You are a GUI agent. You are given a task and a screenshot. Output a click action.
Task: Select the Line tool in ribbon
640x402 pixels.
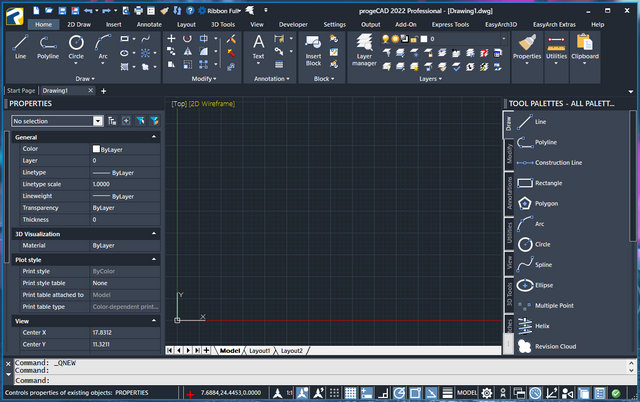21,46
